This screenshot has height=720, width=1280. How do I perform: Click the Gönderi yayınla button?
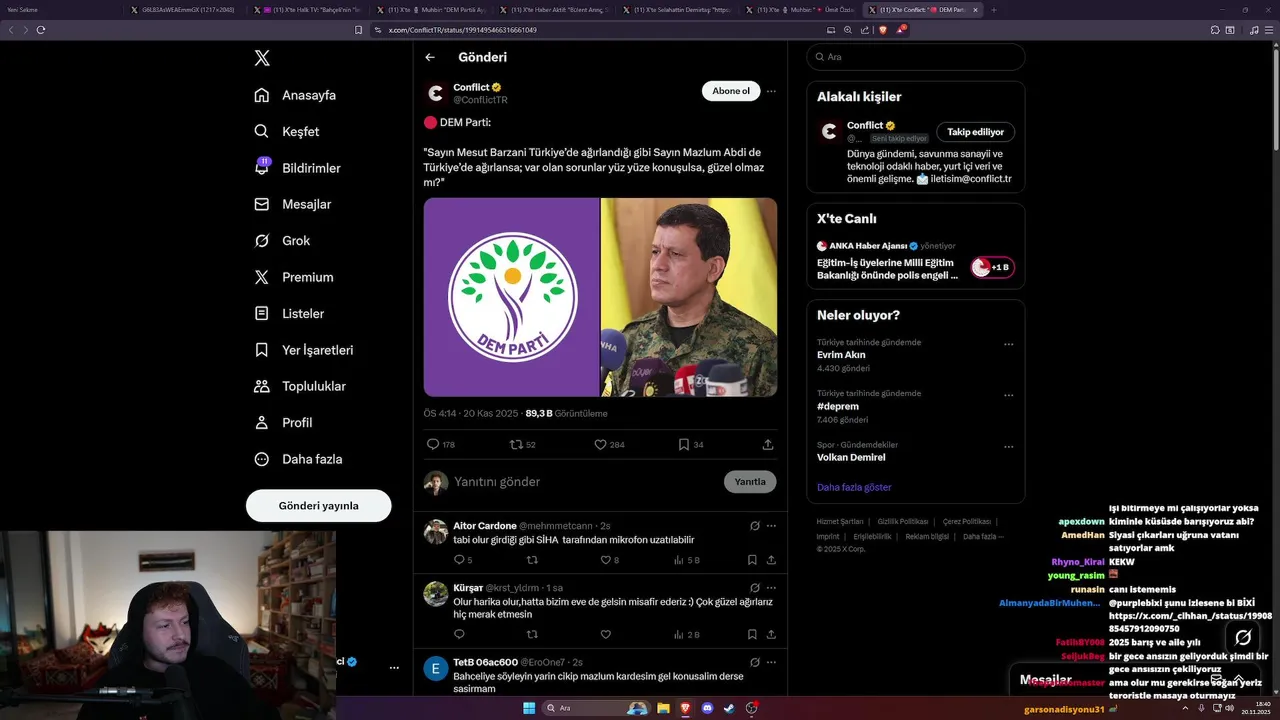point(318,505)
